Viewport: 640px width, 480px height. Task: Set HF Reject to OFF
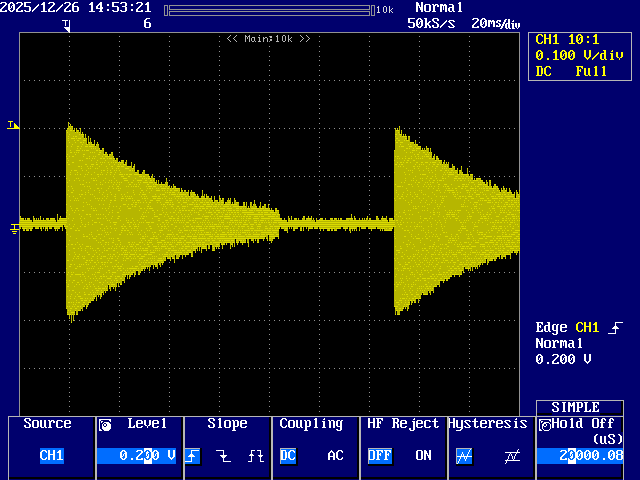[x=379, y=456]
